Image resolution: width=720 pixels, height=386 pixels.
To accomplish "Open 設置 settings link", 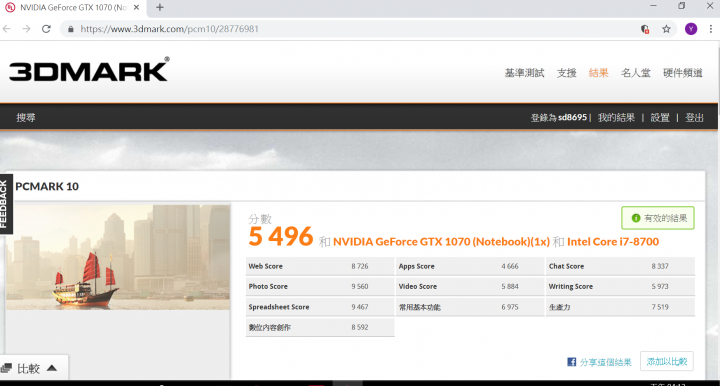I will (660, 117).
